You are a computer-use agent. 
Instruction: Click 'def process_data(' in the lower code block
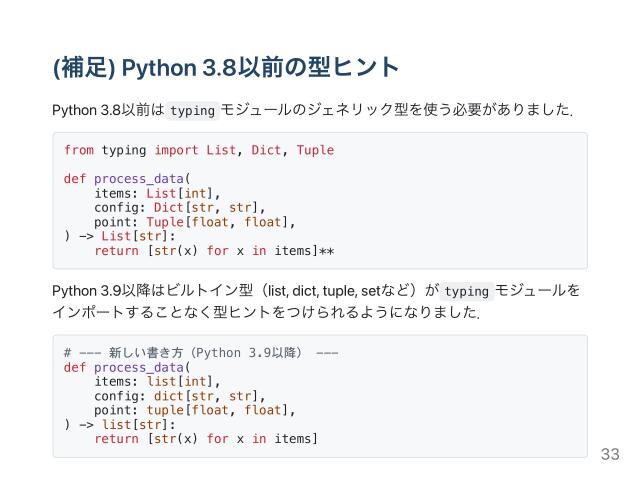coord(127,367)
